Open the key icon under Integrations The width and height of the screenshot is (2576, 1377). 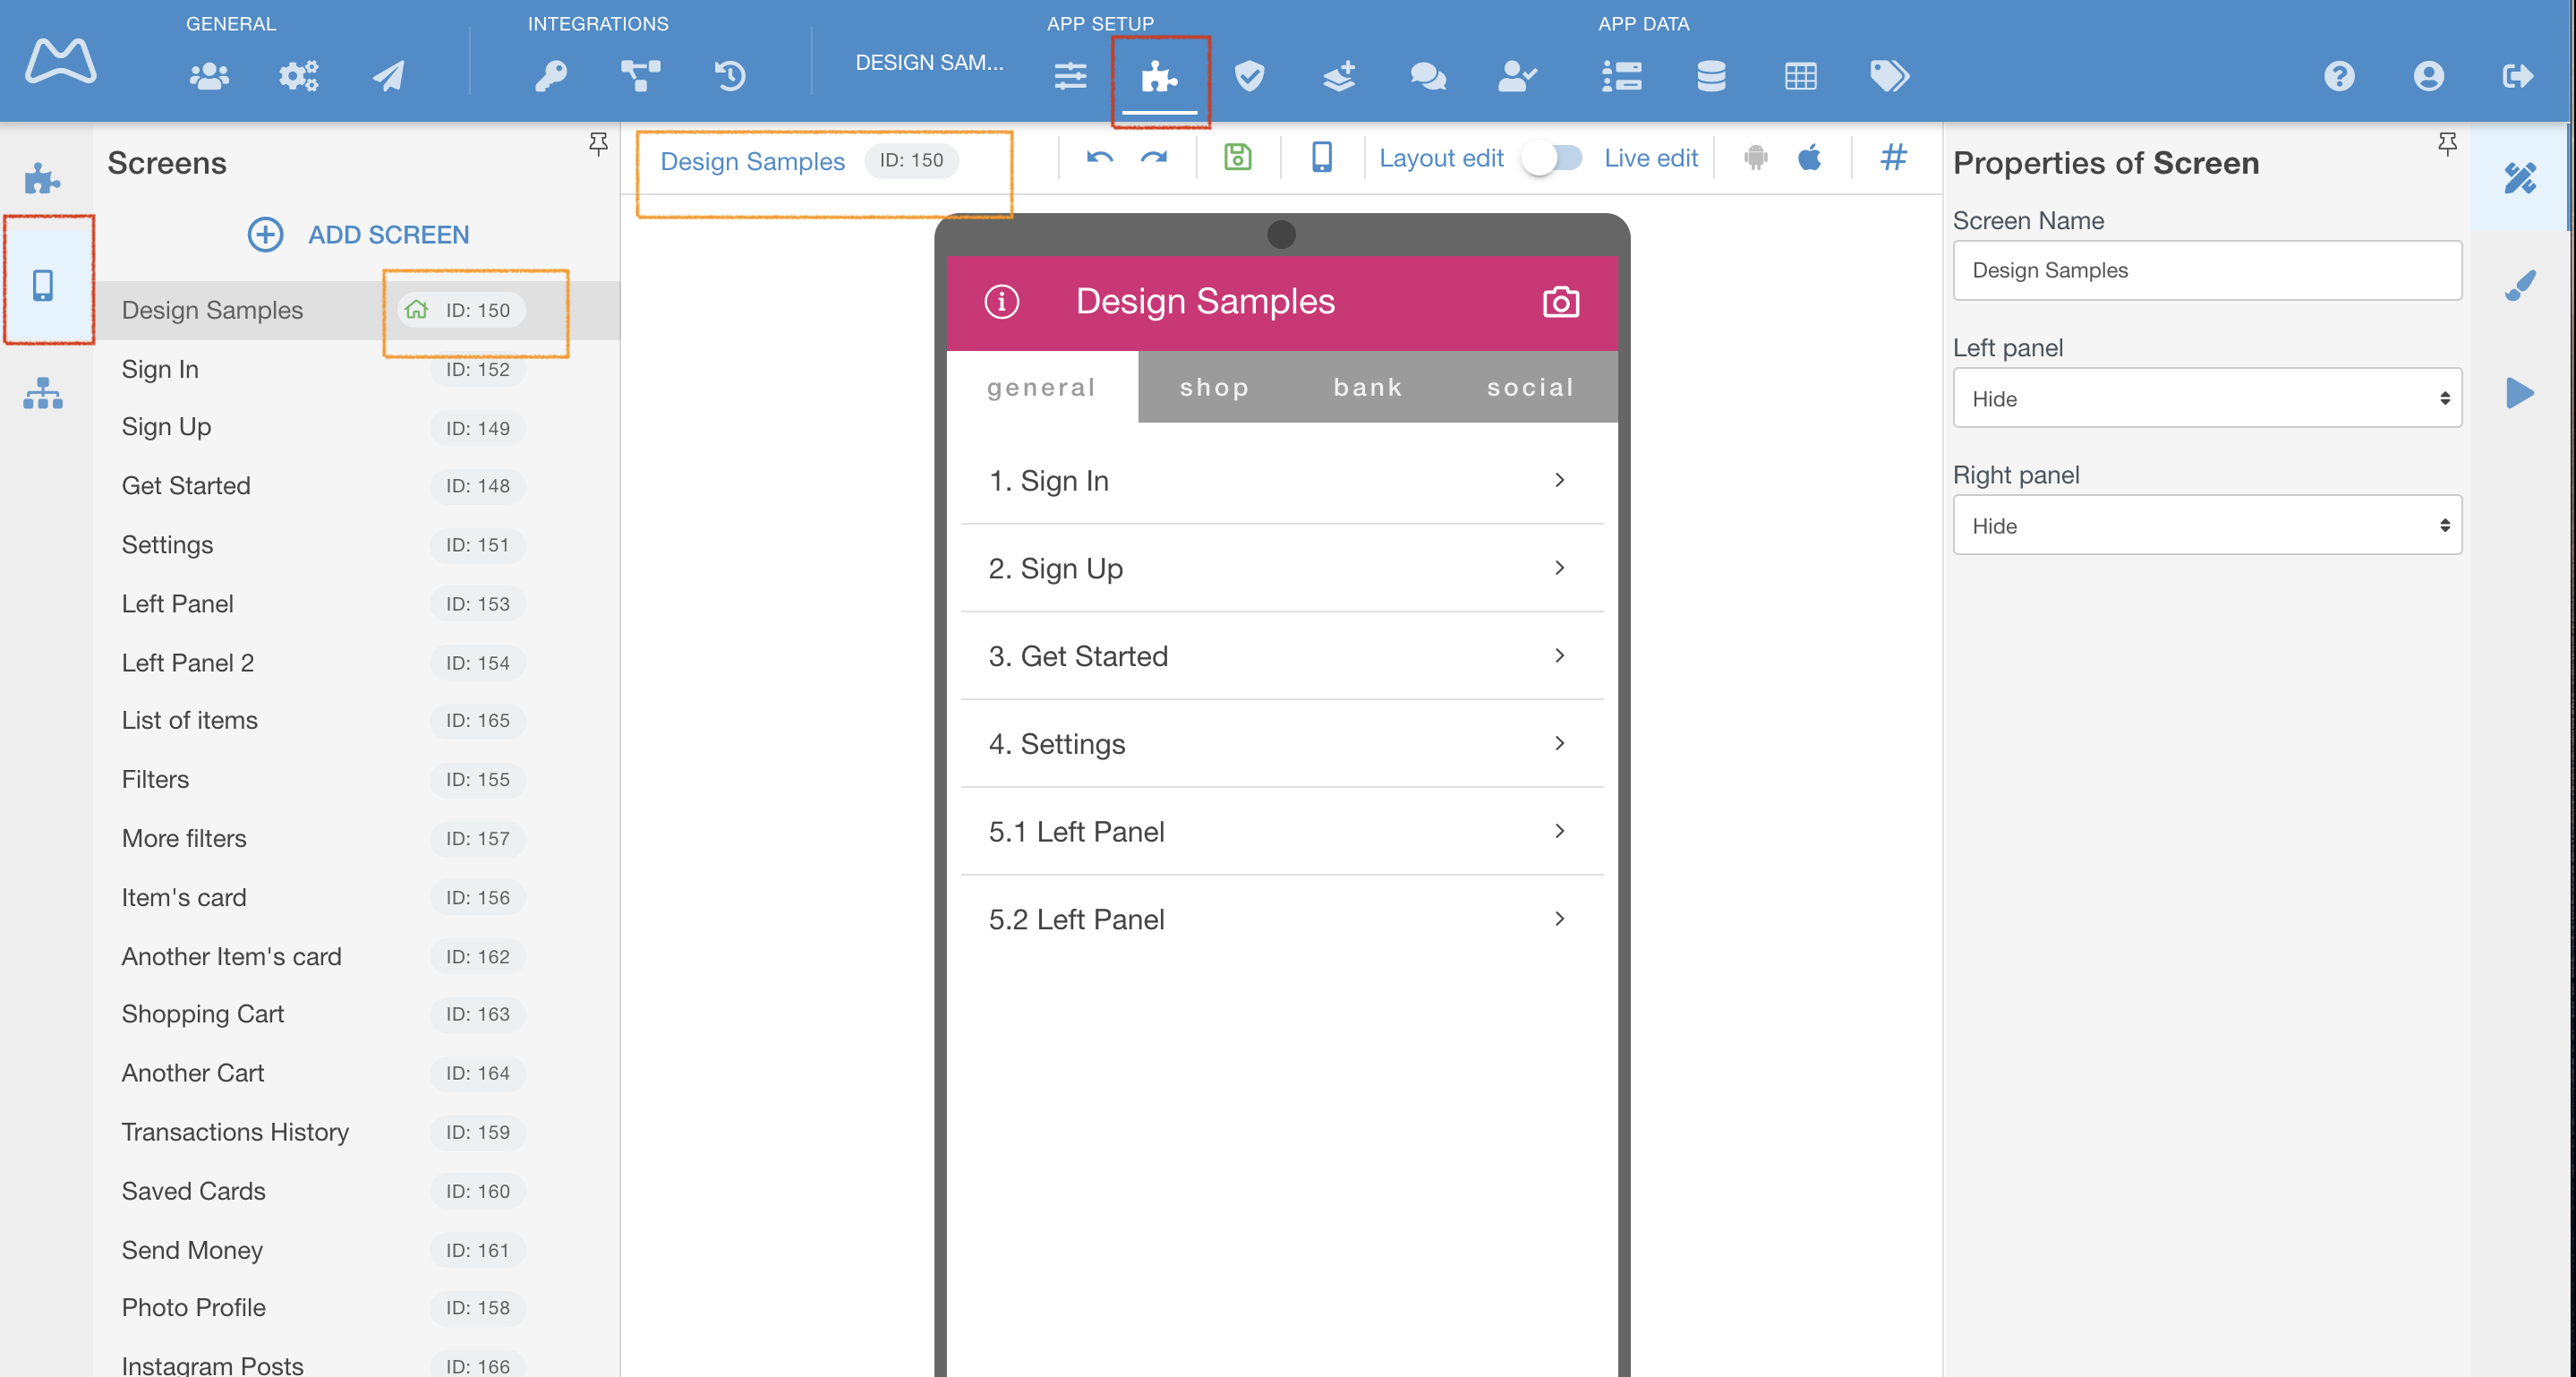[x=551, y=76]
